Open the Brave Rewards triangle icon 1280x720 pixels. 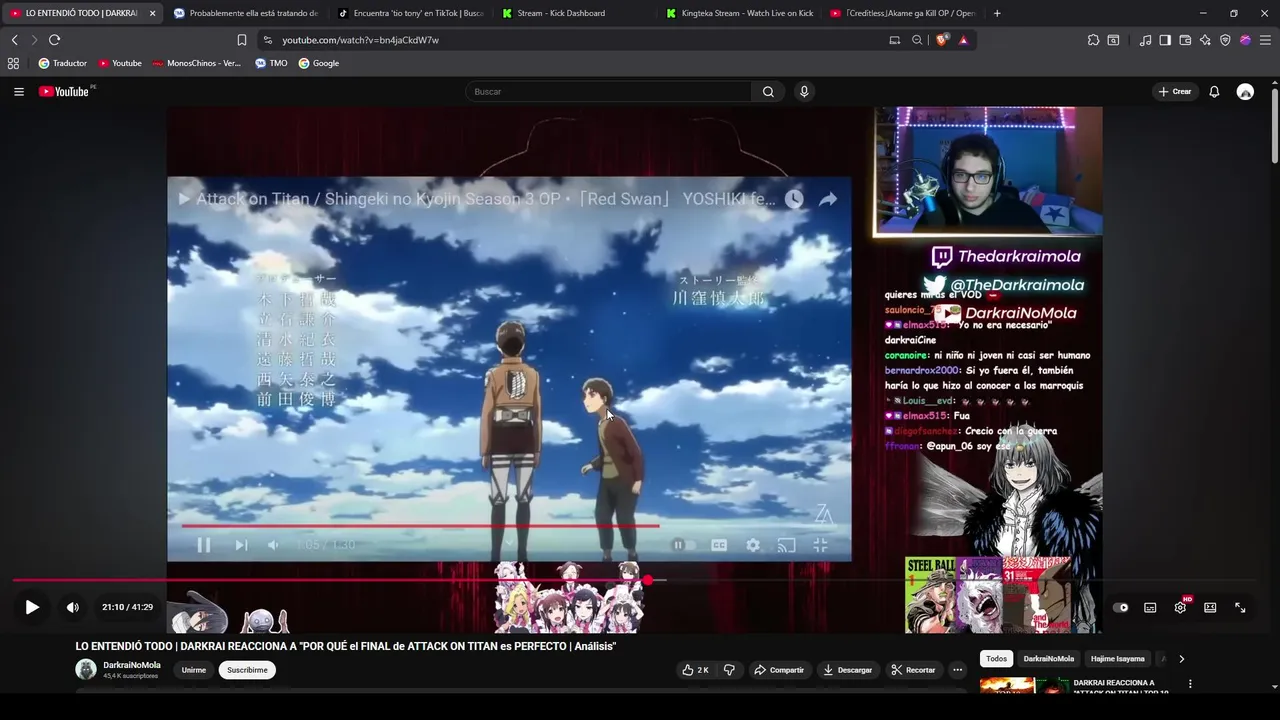tap(963, 40)
